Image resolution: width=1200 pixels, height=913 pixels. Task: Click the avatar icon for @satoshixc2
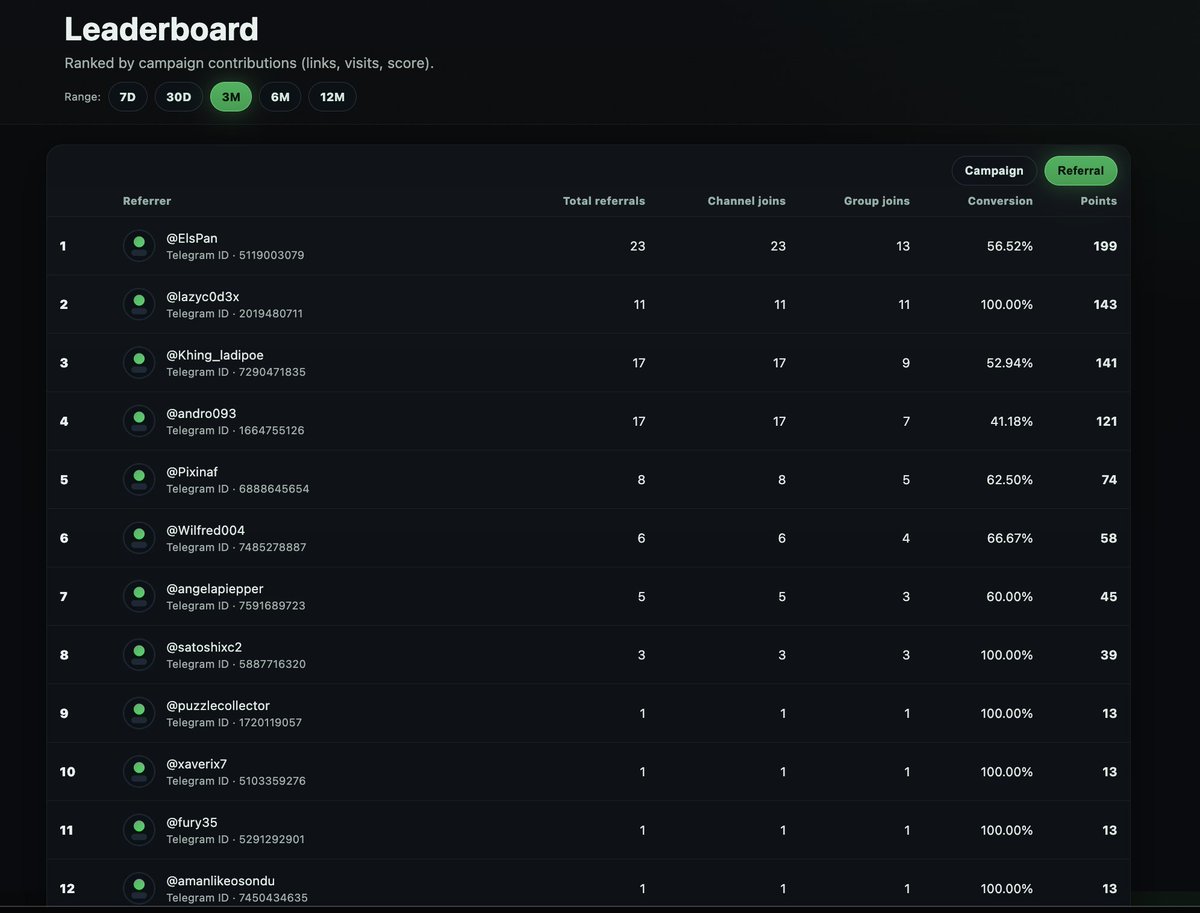[x=139, y=655]
